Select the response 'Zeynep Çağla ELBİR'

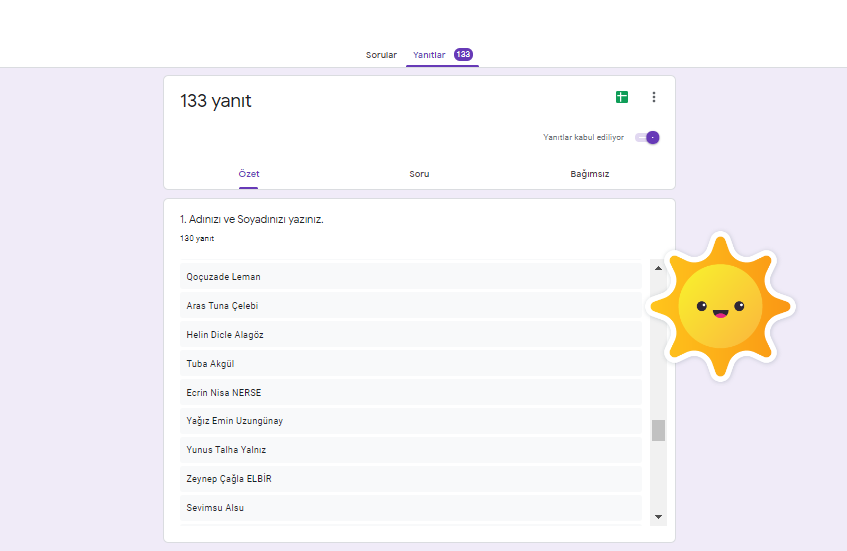click(x=411, y=479)
